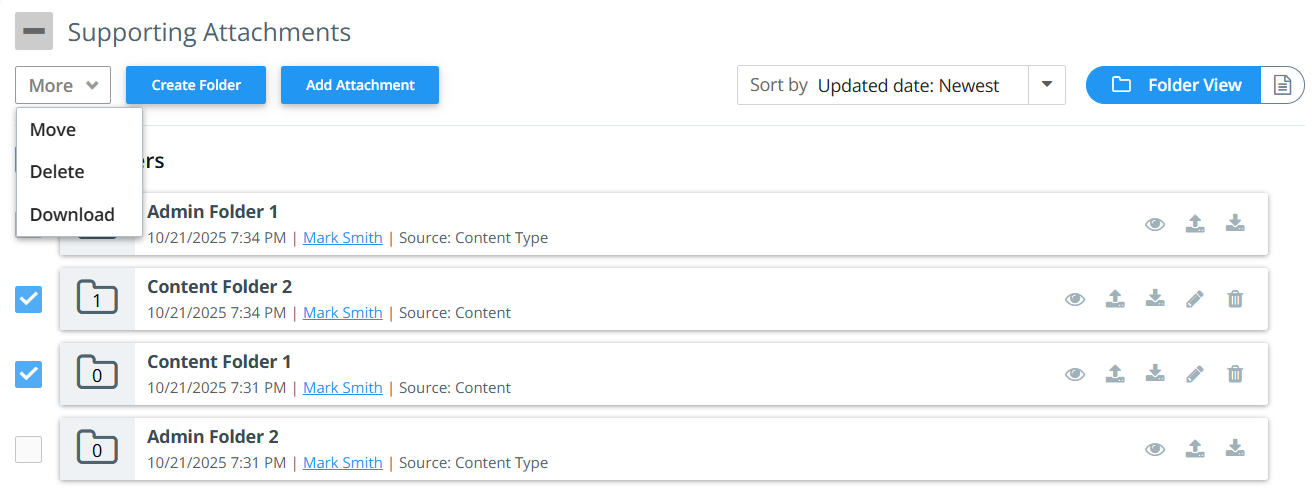
Task: Click the download icon for Admin Folder 1
Action: tap(1235, 224)
